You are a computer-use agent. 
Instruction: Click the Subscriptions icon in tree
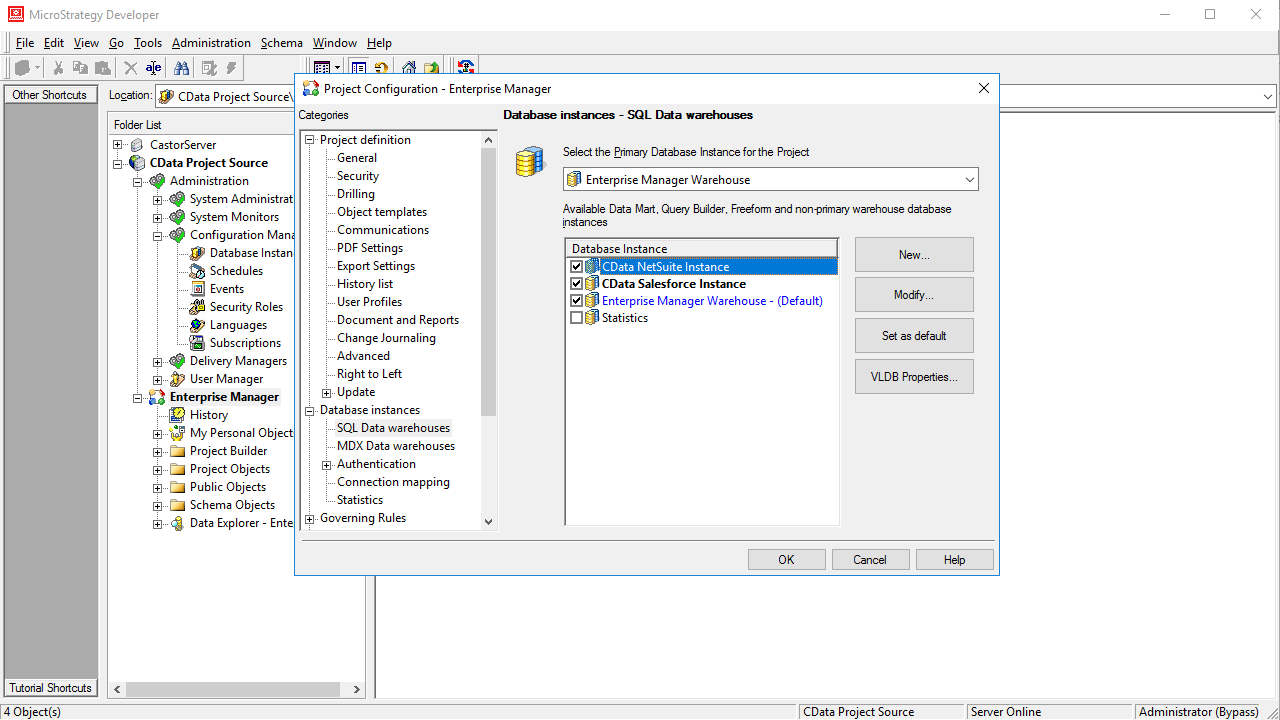197,343
